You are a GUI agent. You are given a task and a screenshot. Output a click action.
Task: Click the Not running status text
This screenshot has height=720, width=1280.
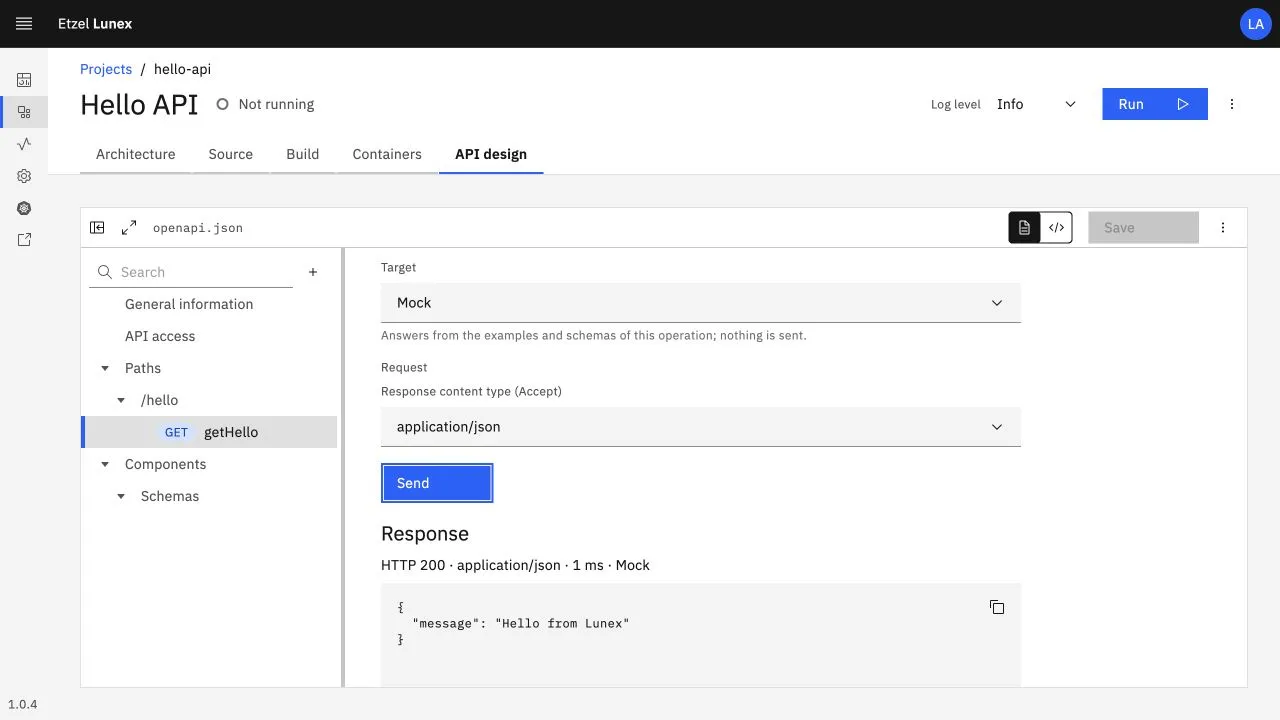[276, 104]
